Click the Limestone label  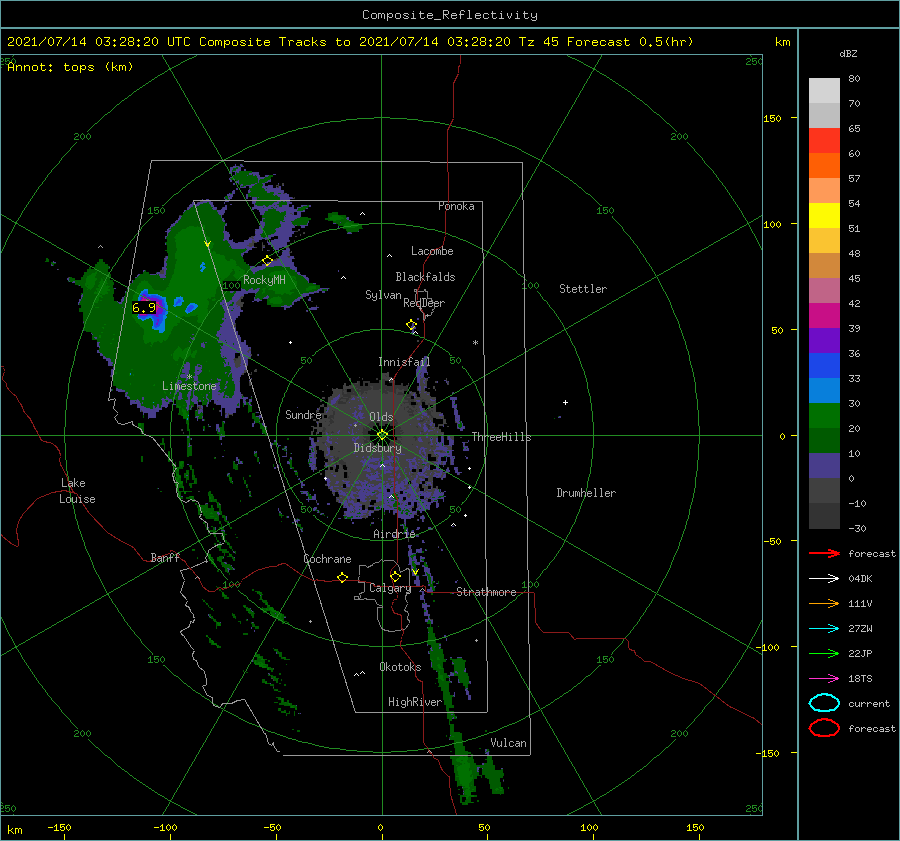189,386
